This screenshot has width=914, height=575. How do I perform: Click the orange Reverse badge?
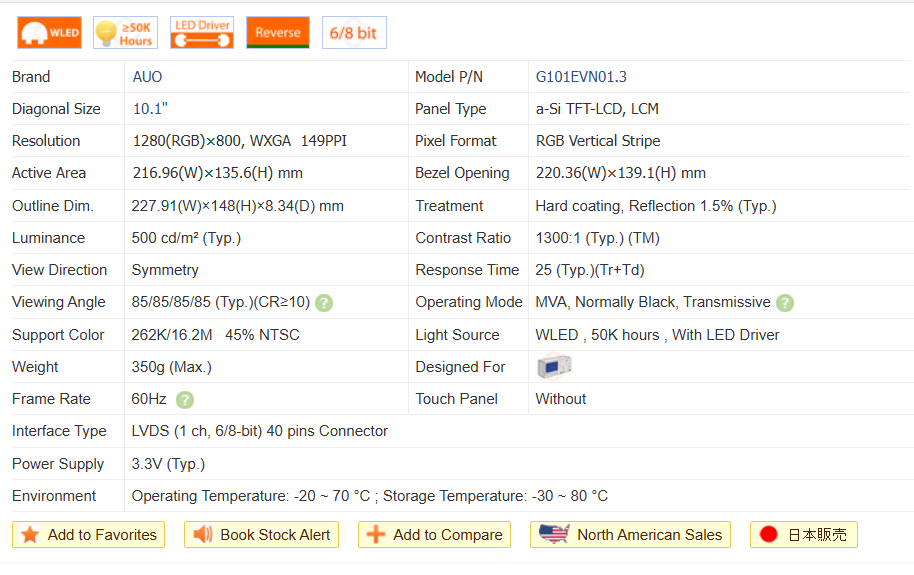click(277, 33)
